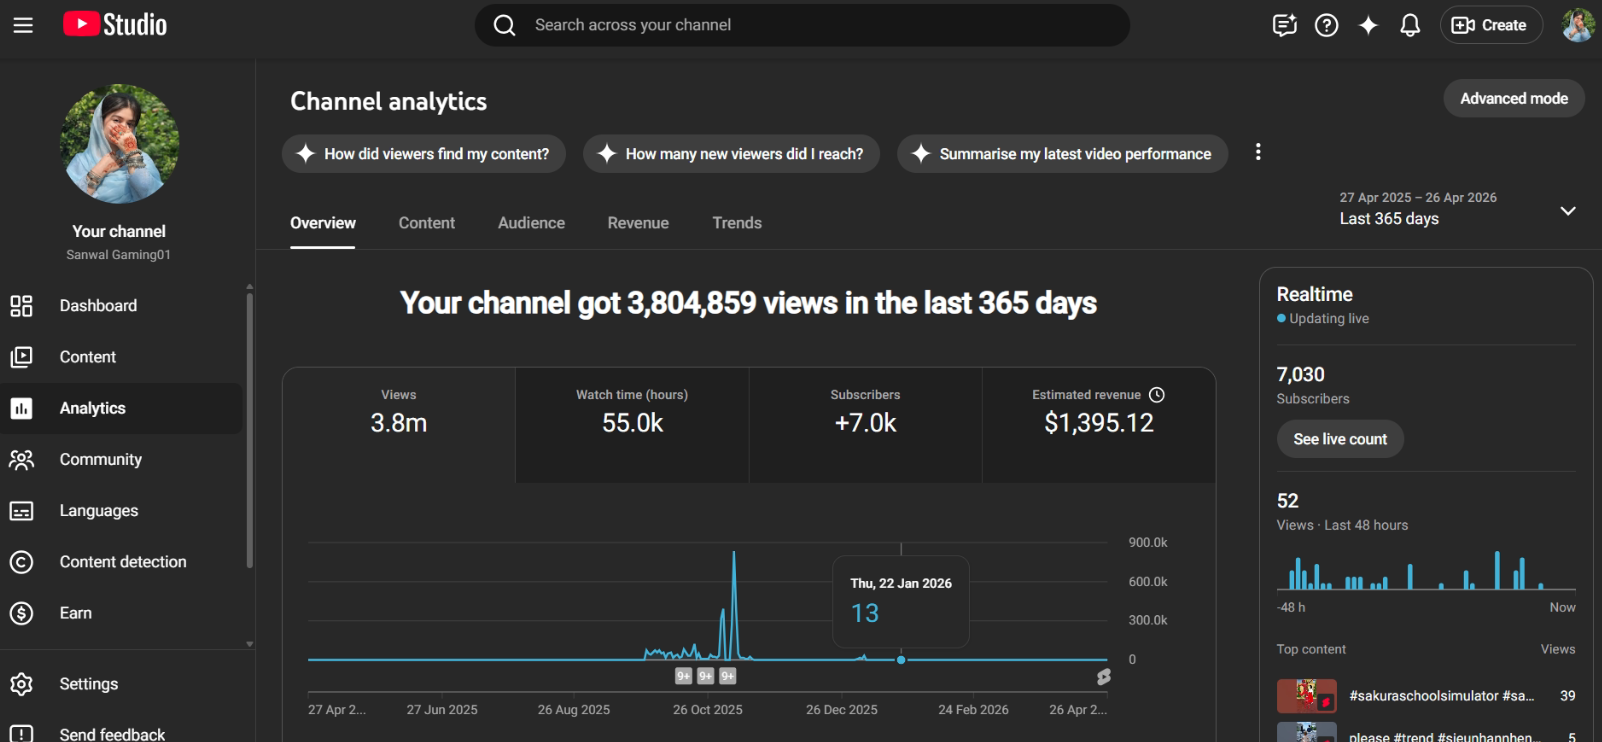Click the See live count button

point(1340,439)
